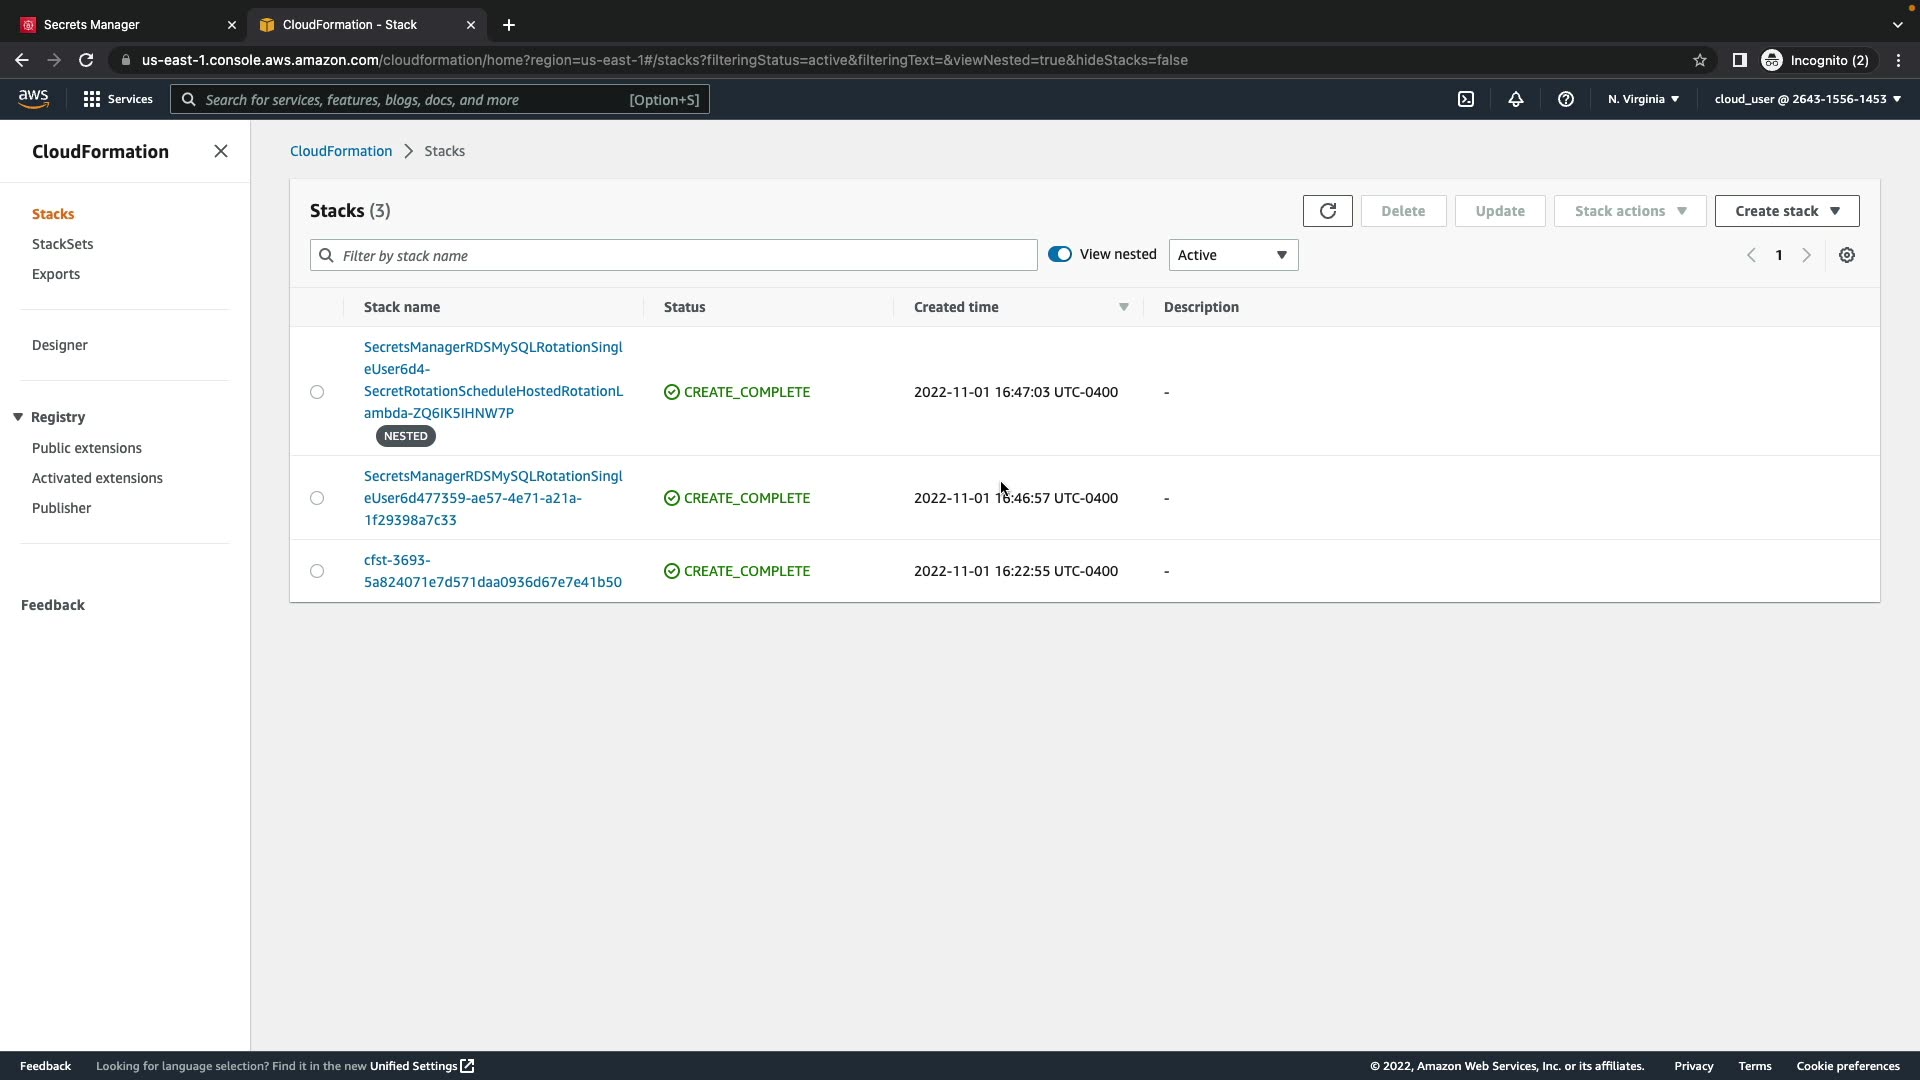Open the notifications bell icon
The image size is (1920, 1080).
tap(1515, 99)
